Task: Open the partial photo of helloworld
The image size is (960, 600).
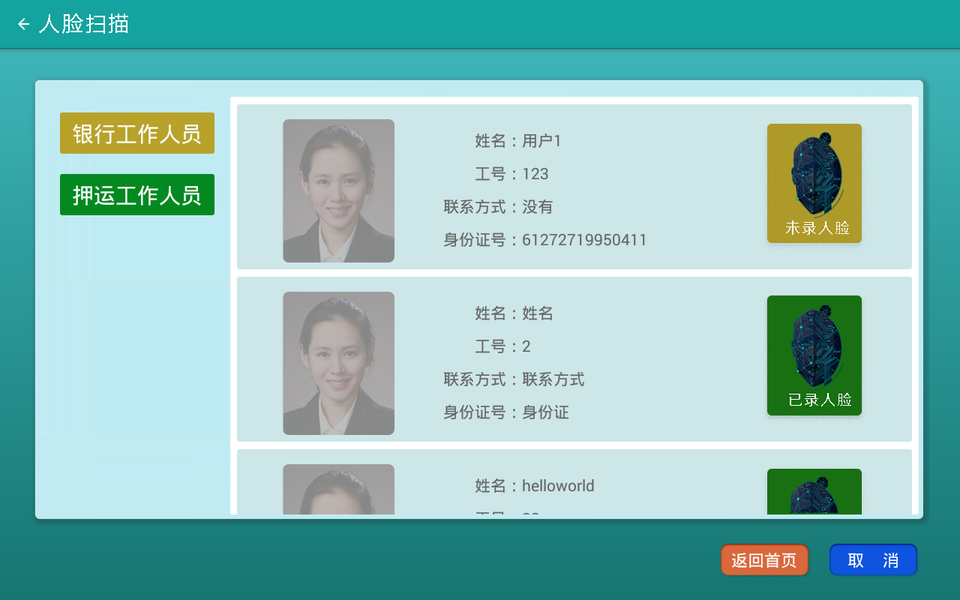Action: pyautogui.click(x=339, y=489)
